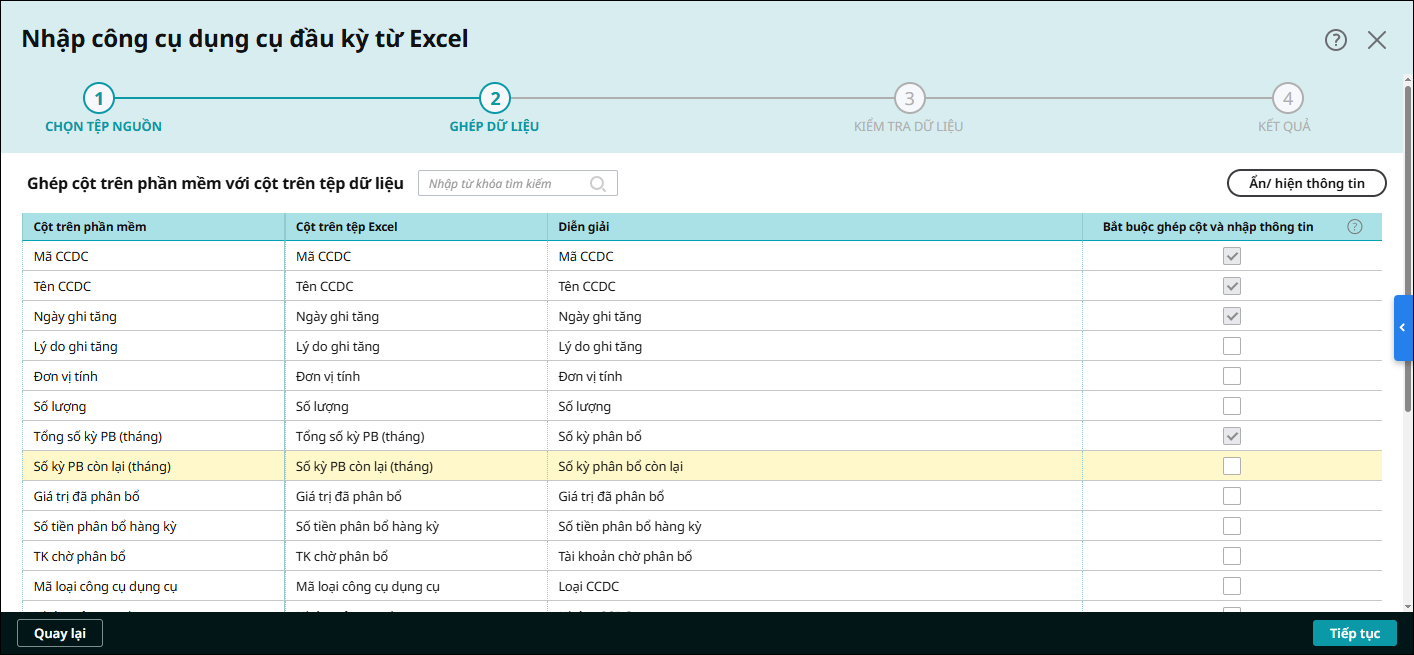Go back with Quay lại button
The image size is (1414, 655).
(60, 633)
